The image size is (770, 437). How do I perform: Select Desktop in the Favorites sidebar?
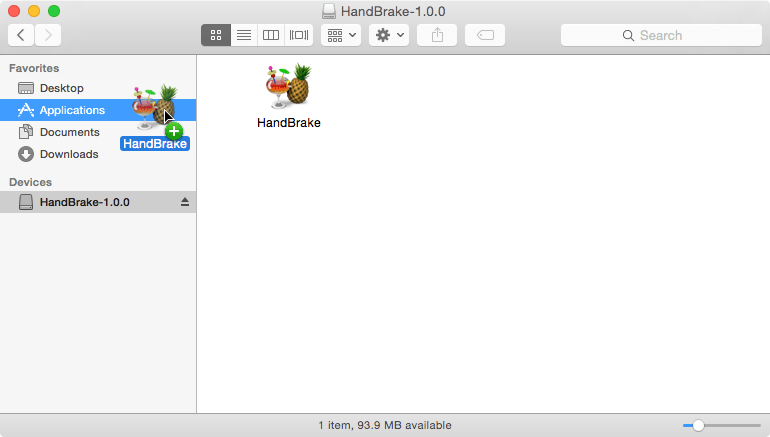(61, 88)
